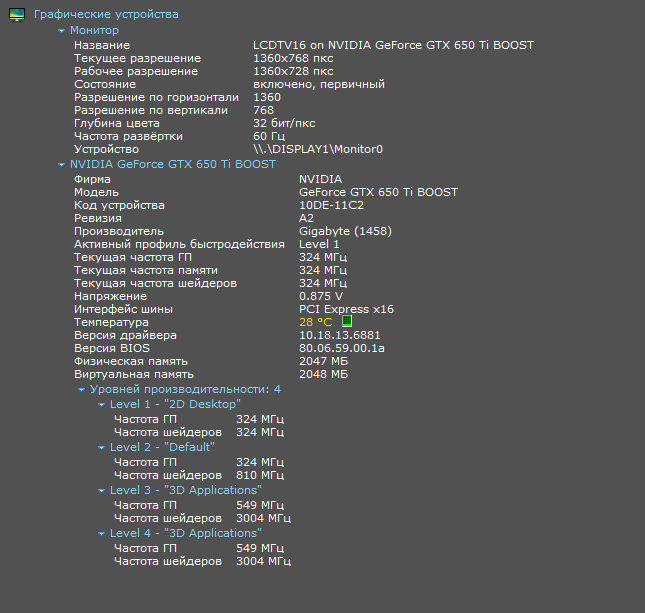
Task: Click the graphics devices monitor icon
Action: 16,15
